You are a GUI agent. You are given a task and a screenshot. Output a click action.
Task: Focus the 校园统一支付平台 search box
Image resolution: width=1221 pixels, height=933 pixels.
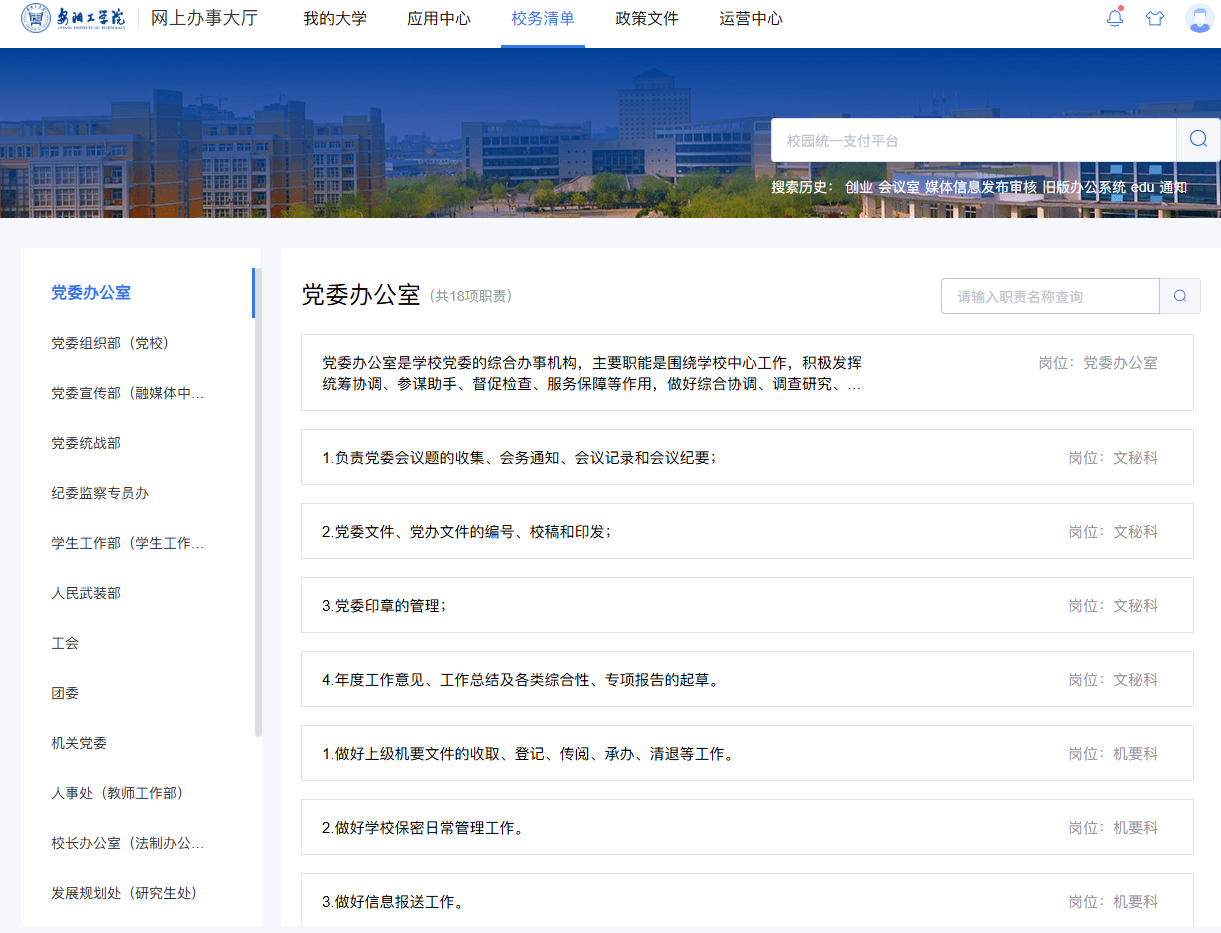click(972, 141)
